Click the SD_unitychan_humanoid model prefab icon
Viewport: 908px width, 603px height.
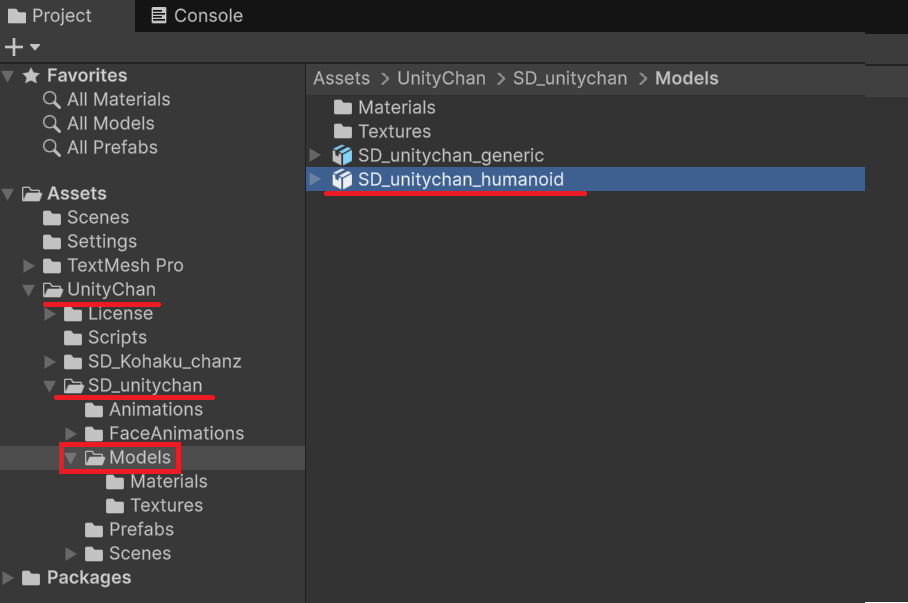click(x=342, y=180)
